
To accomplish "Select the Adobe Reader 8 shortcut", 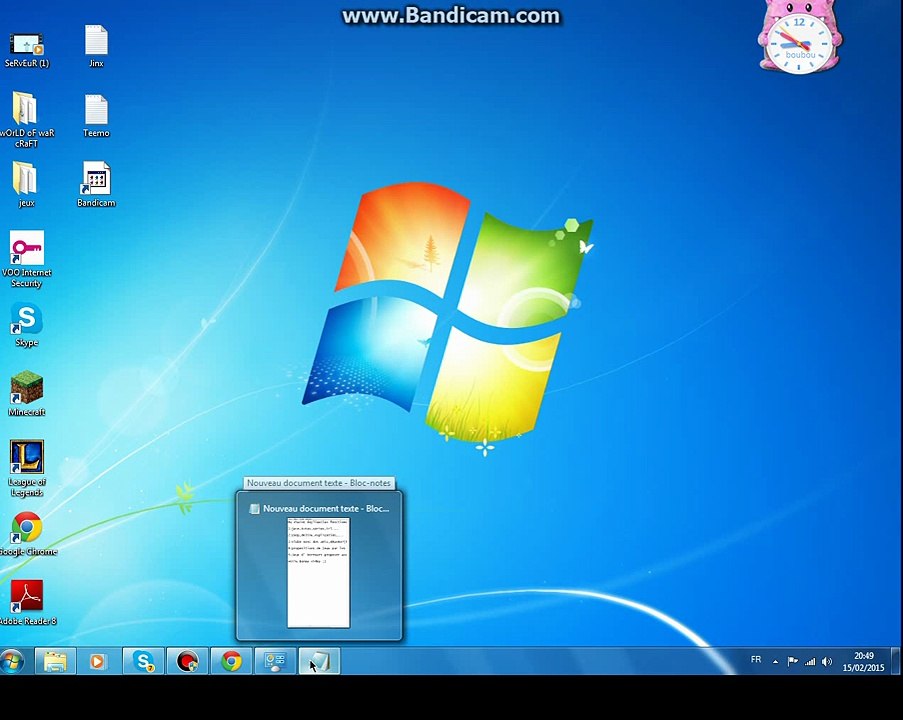I will coord(27,603).
